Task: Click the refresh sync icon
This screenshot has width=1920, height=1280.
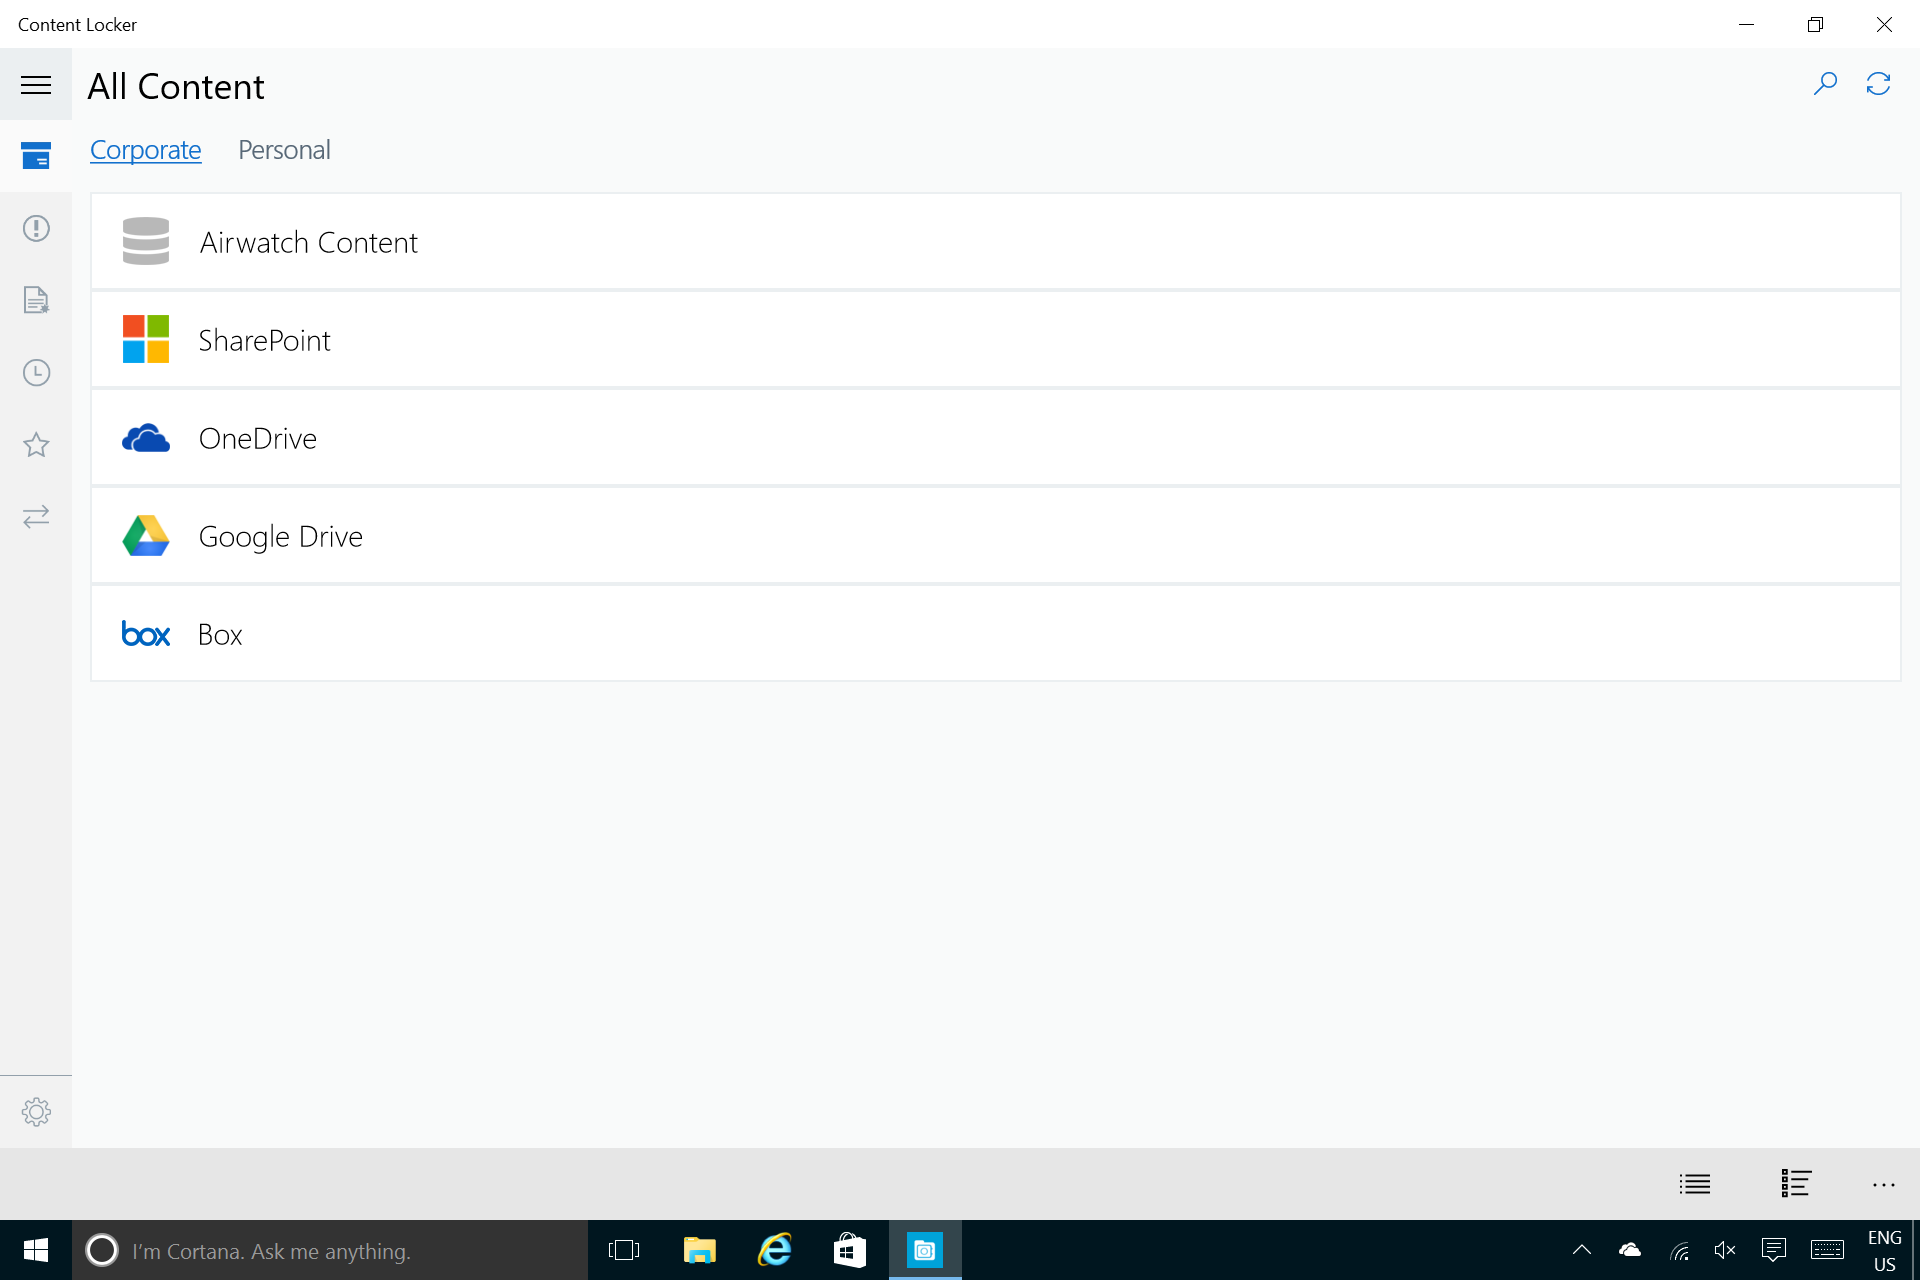Action: point(1878,84)
